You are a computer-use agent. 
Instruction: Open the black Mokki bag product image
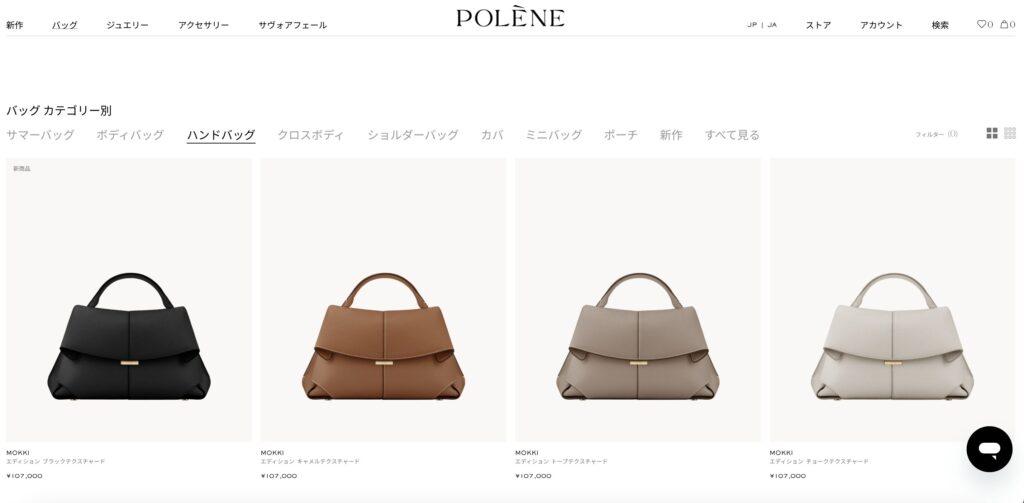(x=129, y=300)
